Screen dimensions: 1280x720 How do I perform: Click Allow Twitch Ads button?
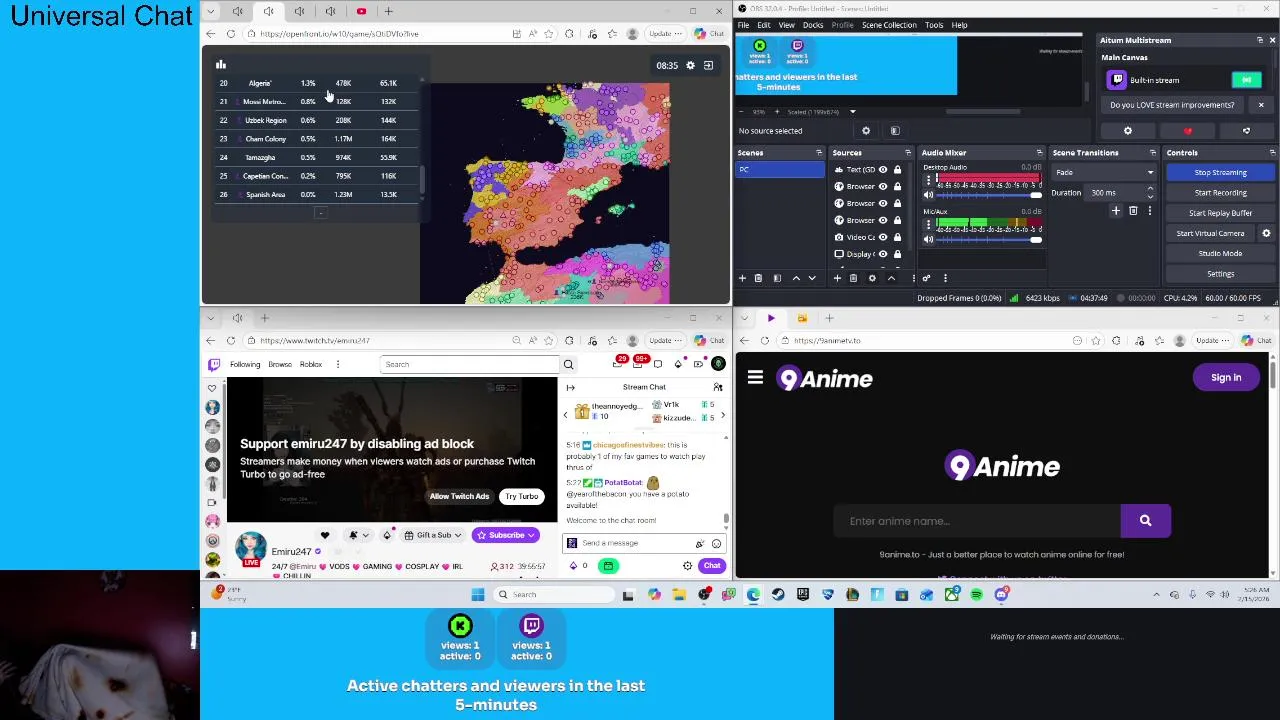click(x=460, y=496)
